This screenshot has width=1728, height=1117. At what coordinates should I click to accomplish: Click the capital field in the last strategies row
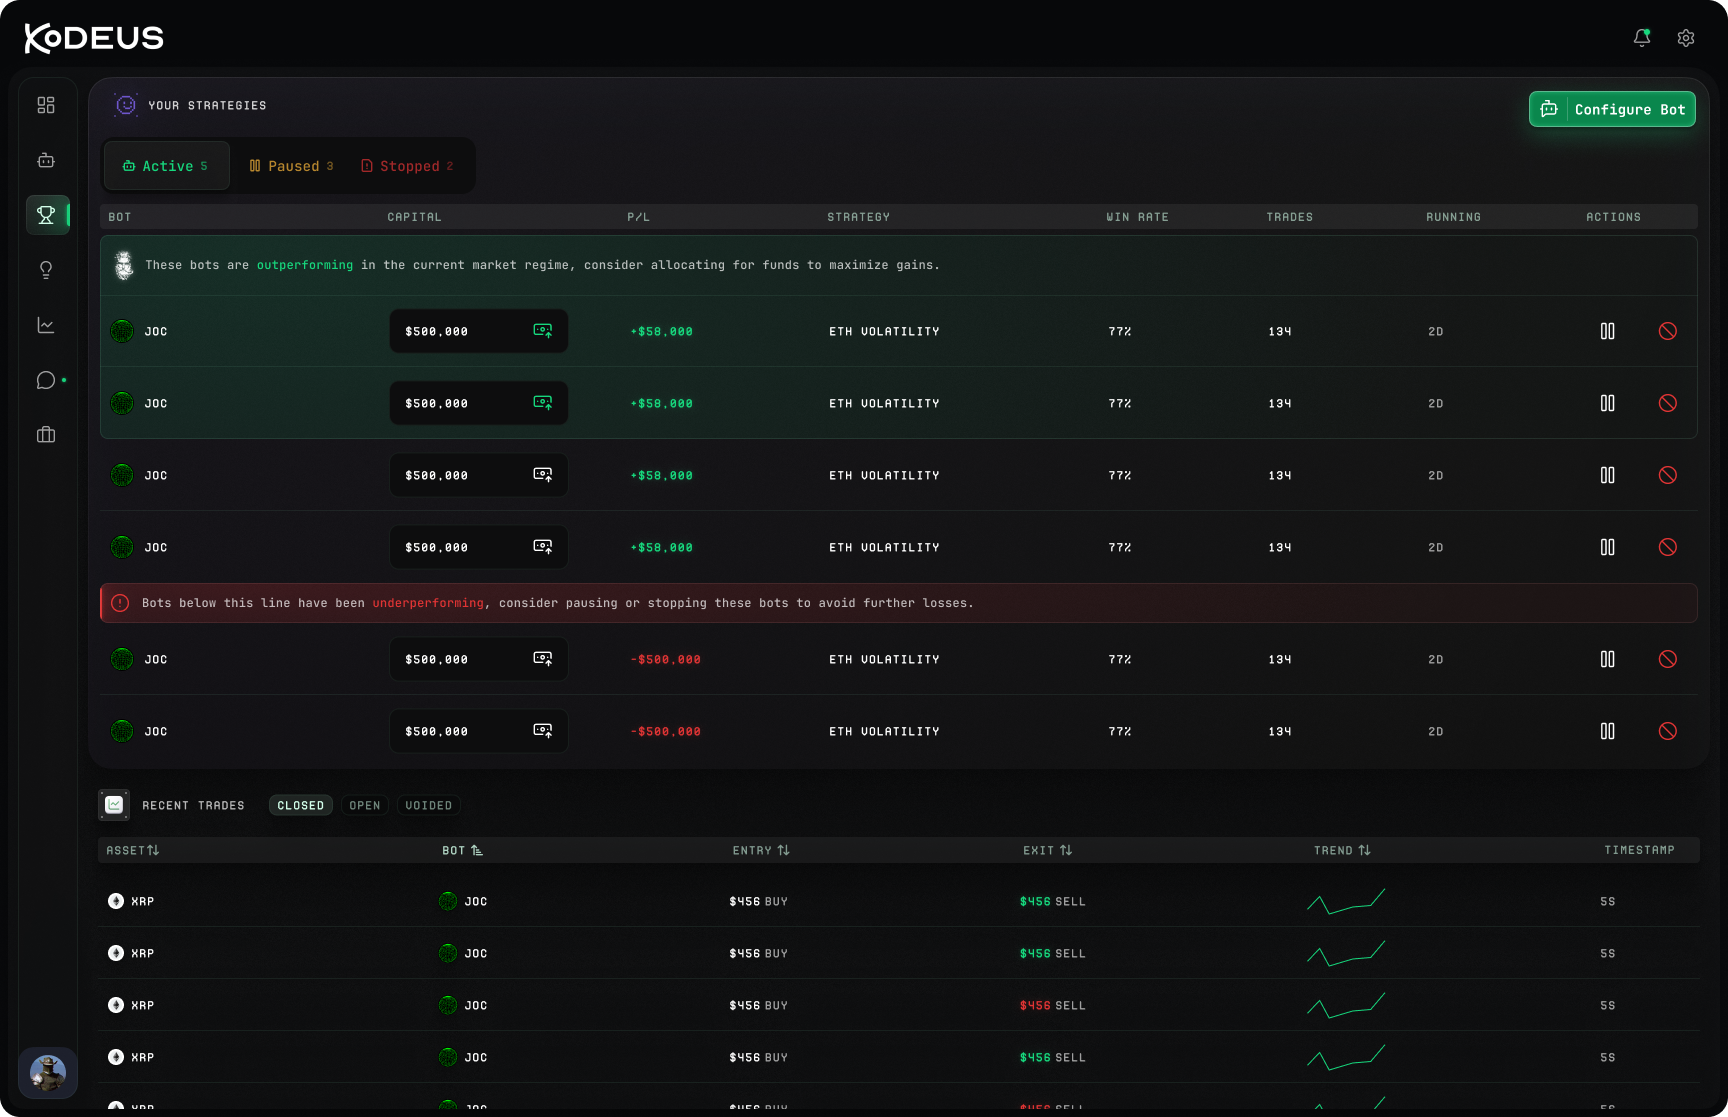[479, 731]
